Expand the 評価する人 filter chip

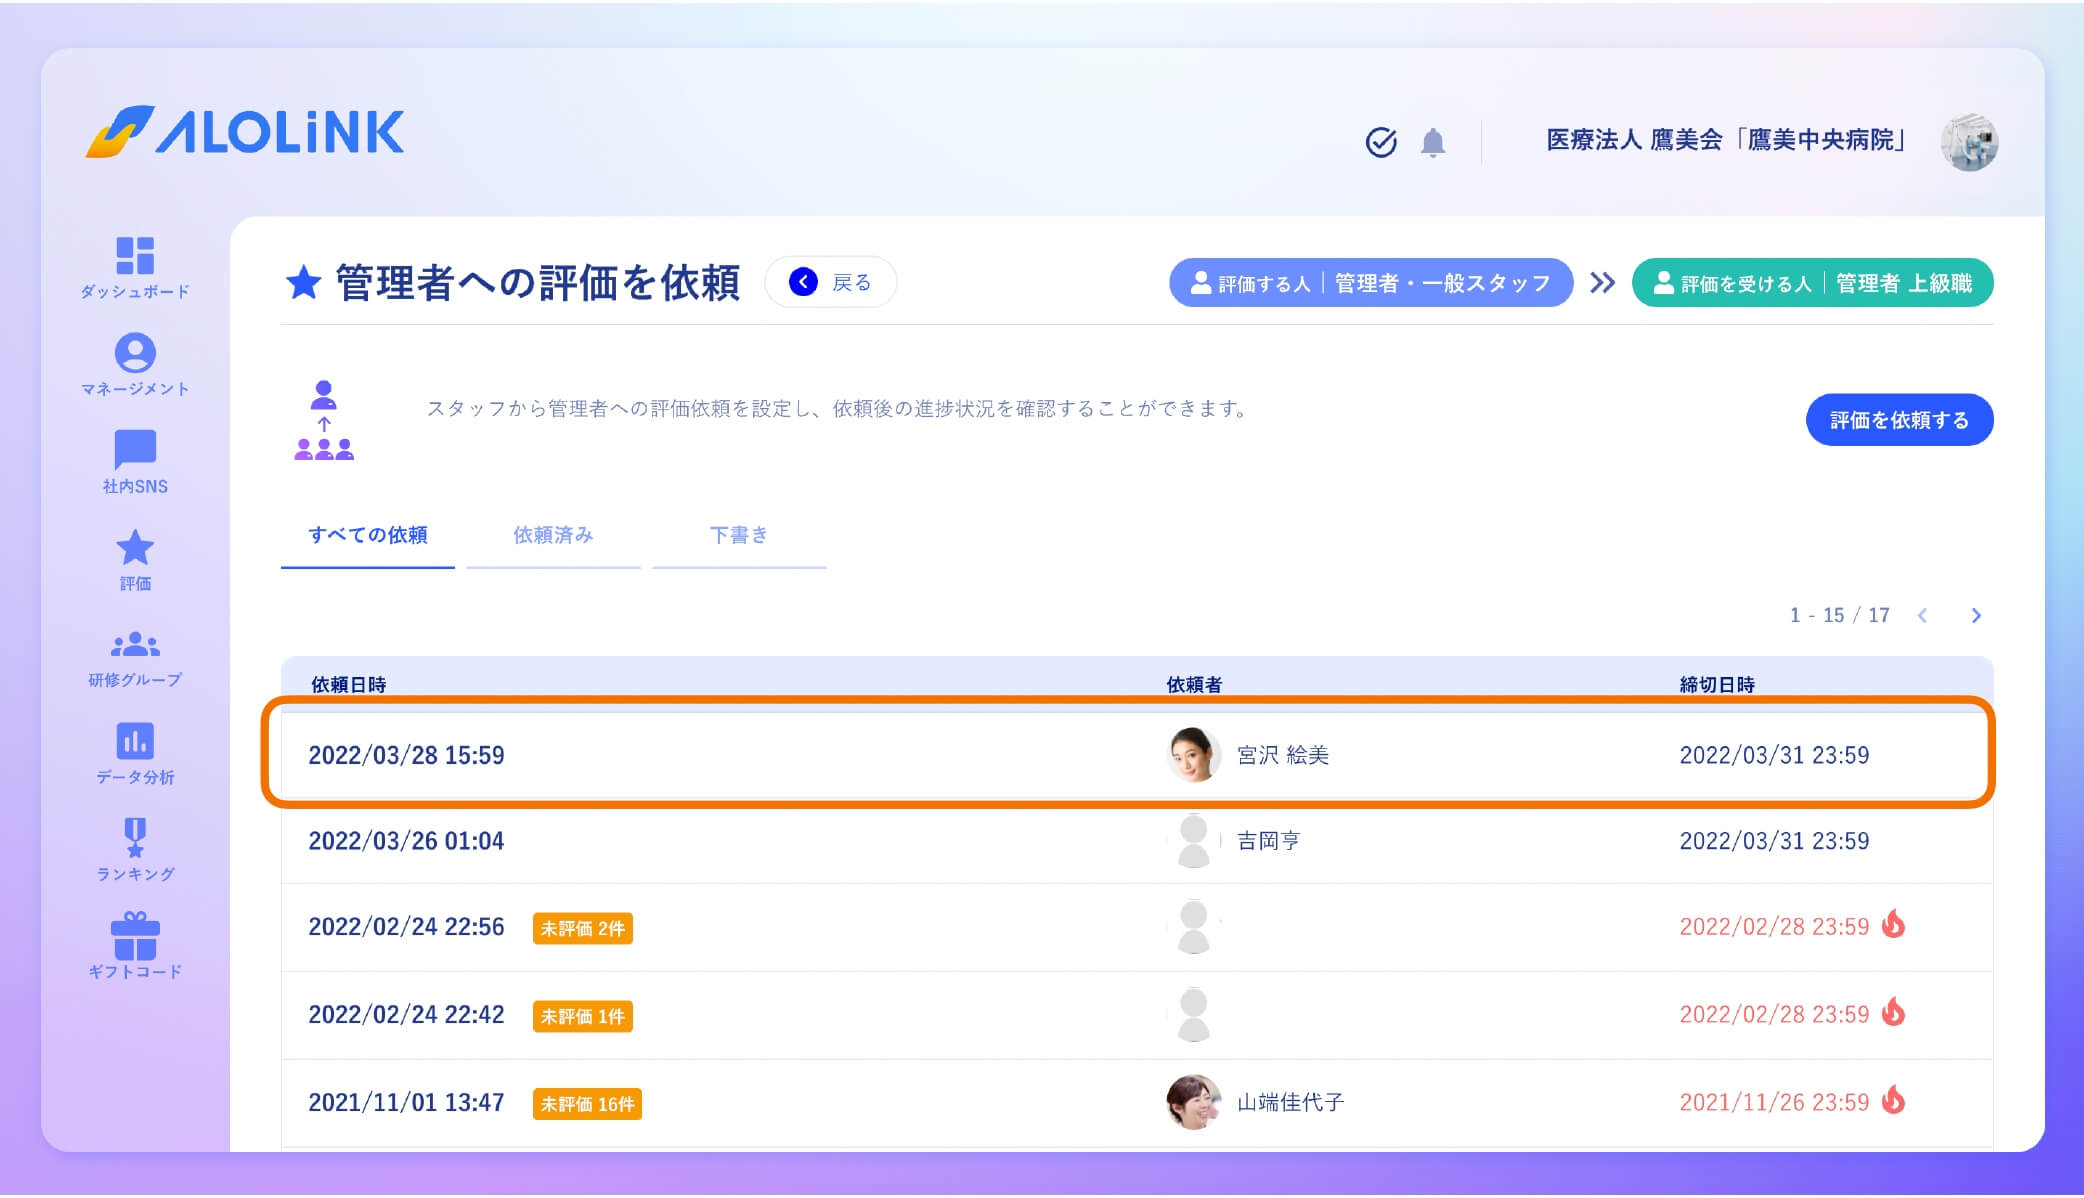pos(1371,283)
